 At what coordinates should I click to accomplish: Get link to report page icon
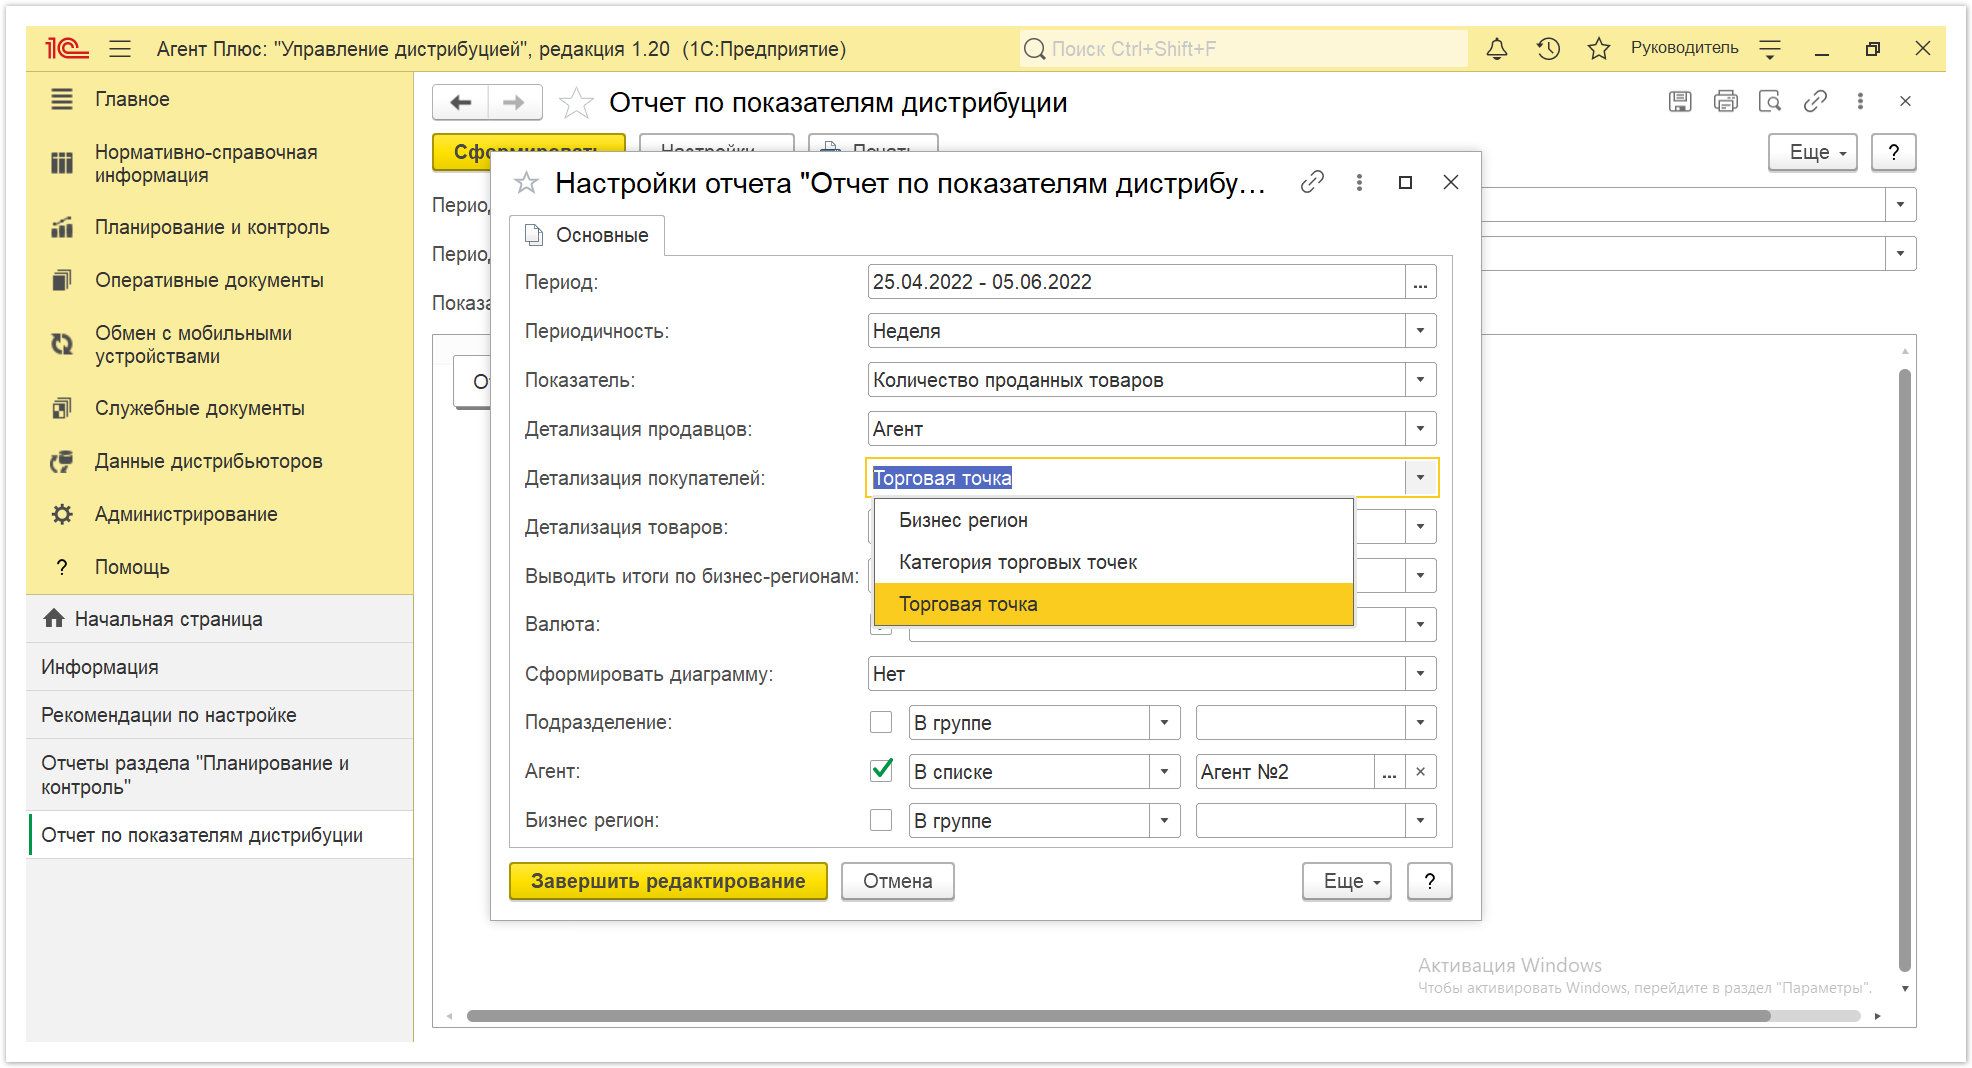pyautogui.click(x=1815, y=101)
